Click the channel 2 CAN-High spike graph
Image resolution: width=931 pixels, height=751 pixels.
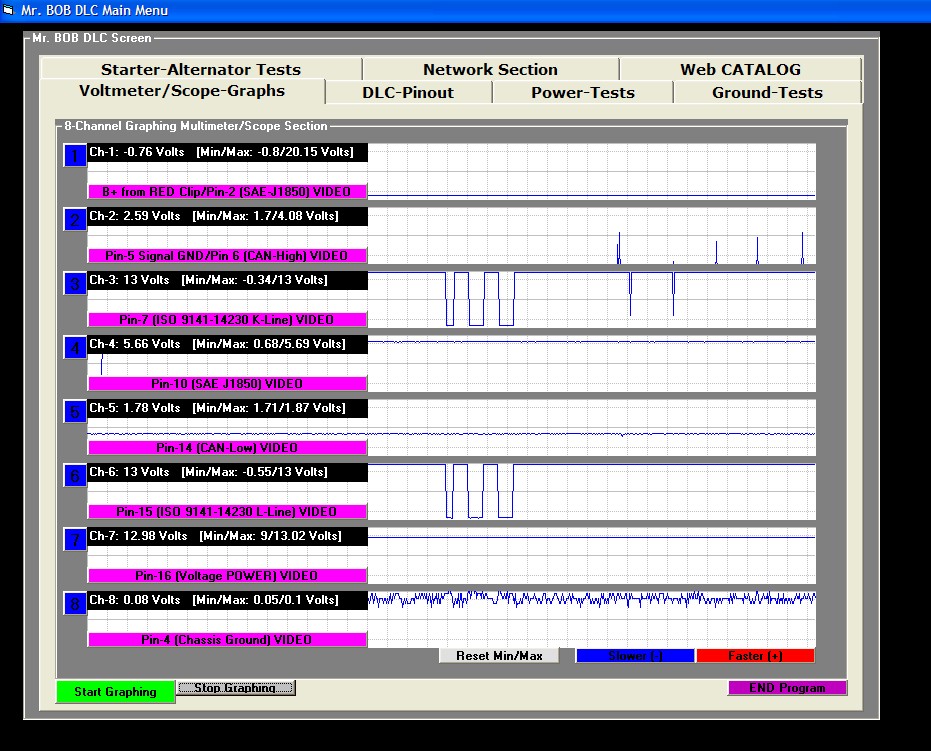tap(591, 235)
